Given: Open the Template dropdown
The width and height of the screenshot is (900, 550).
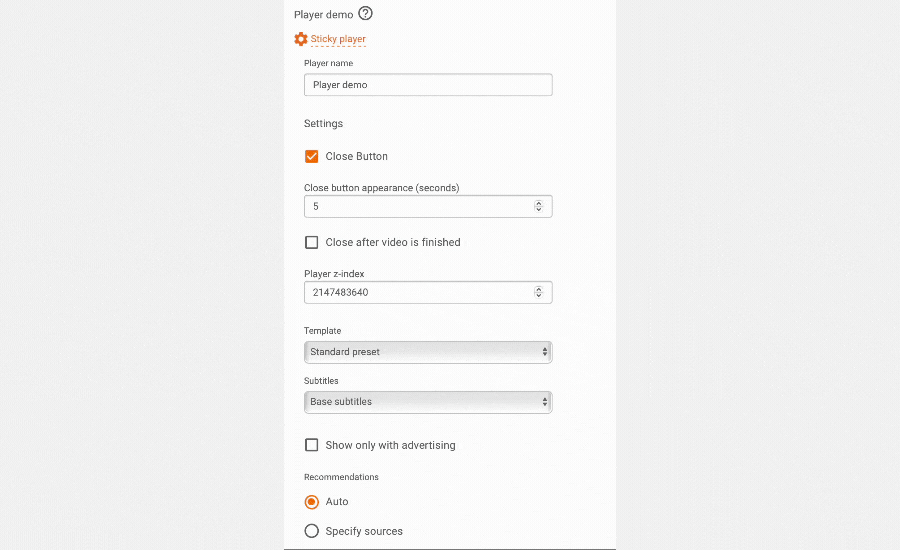Looking at the screenshot, I should coord(428,352).
